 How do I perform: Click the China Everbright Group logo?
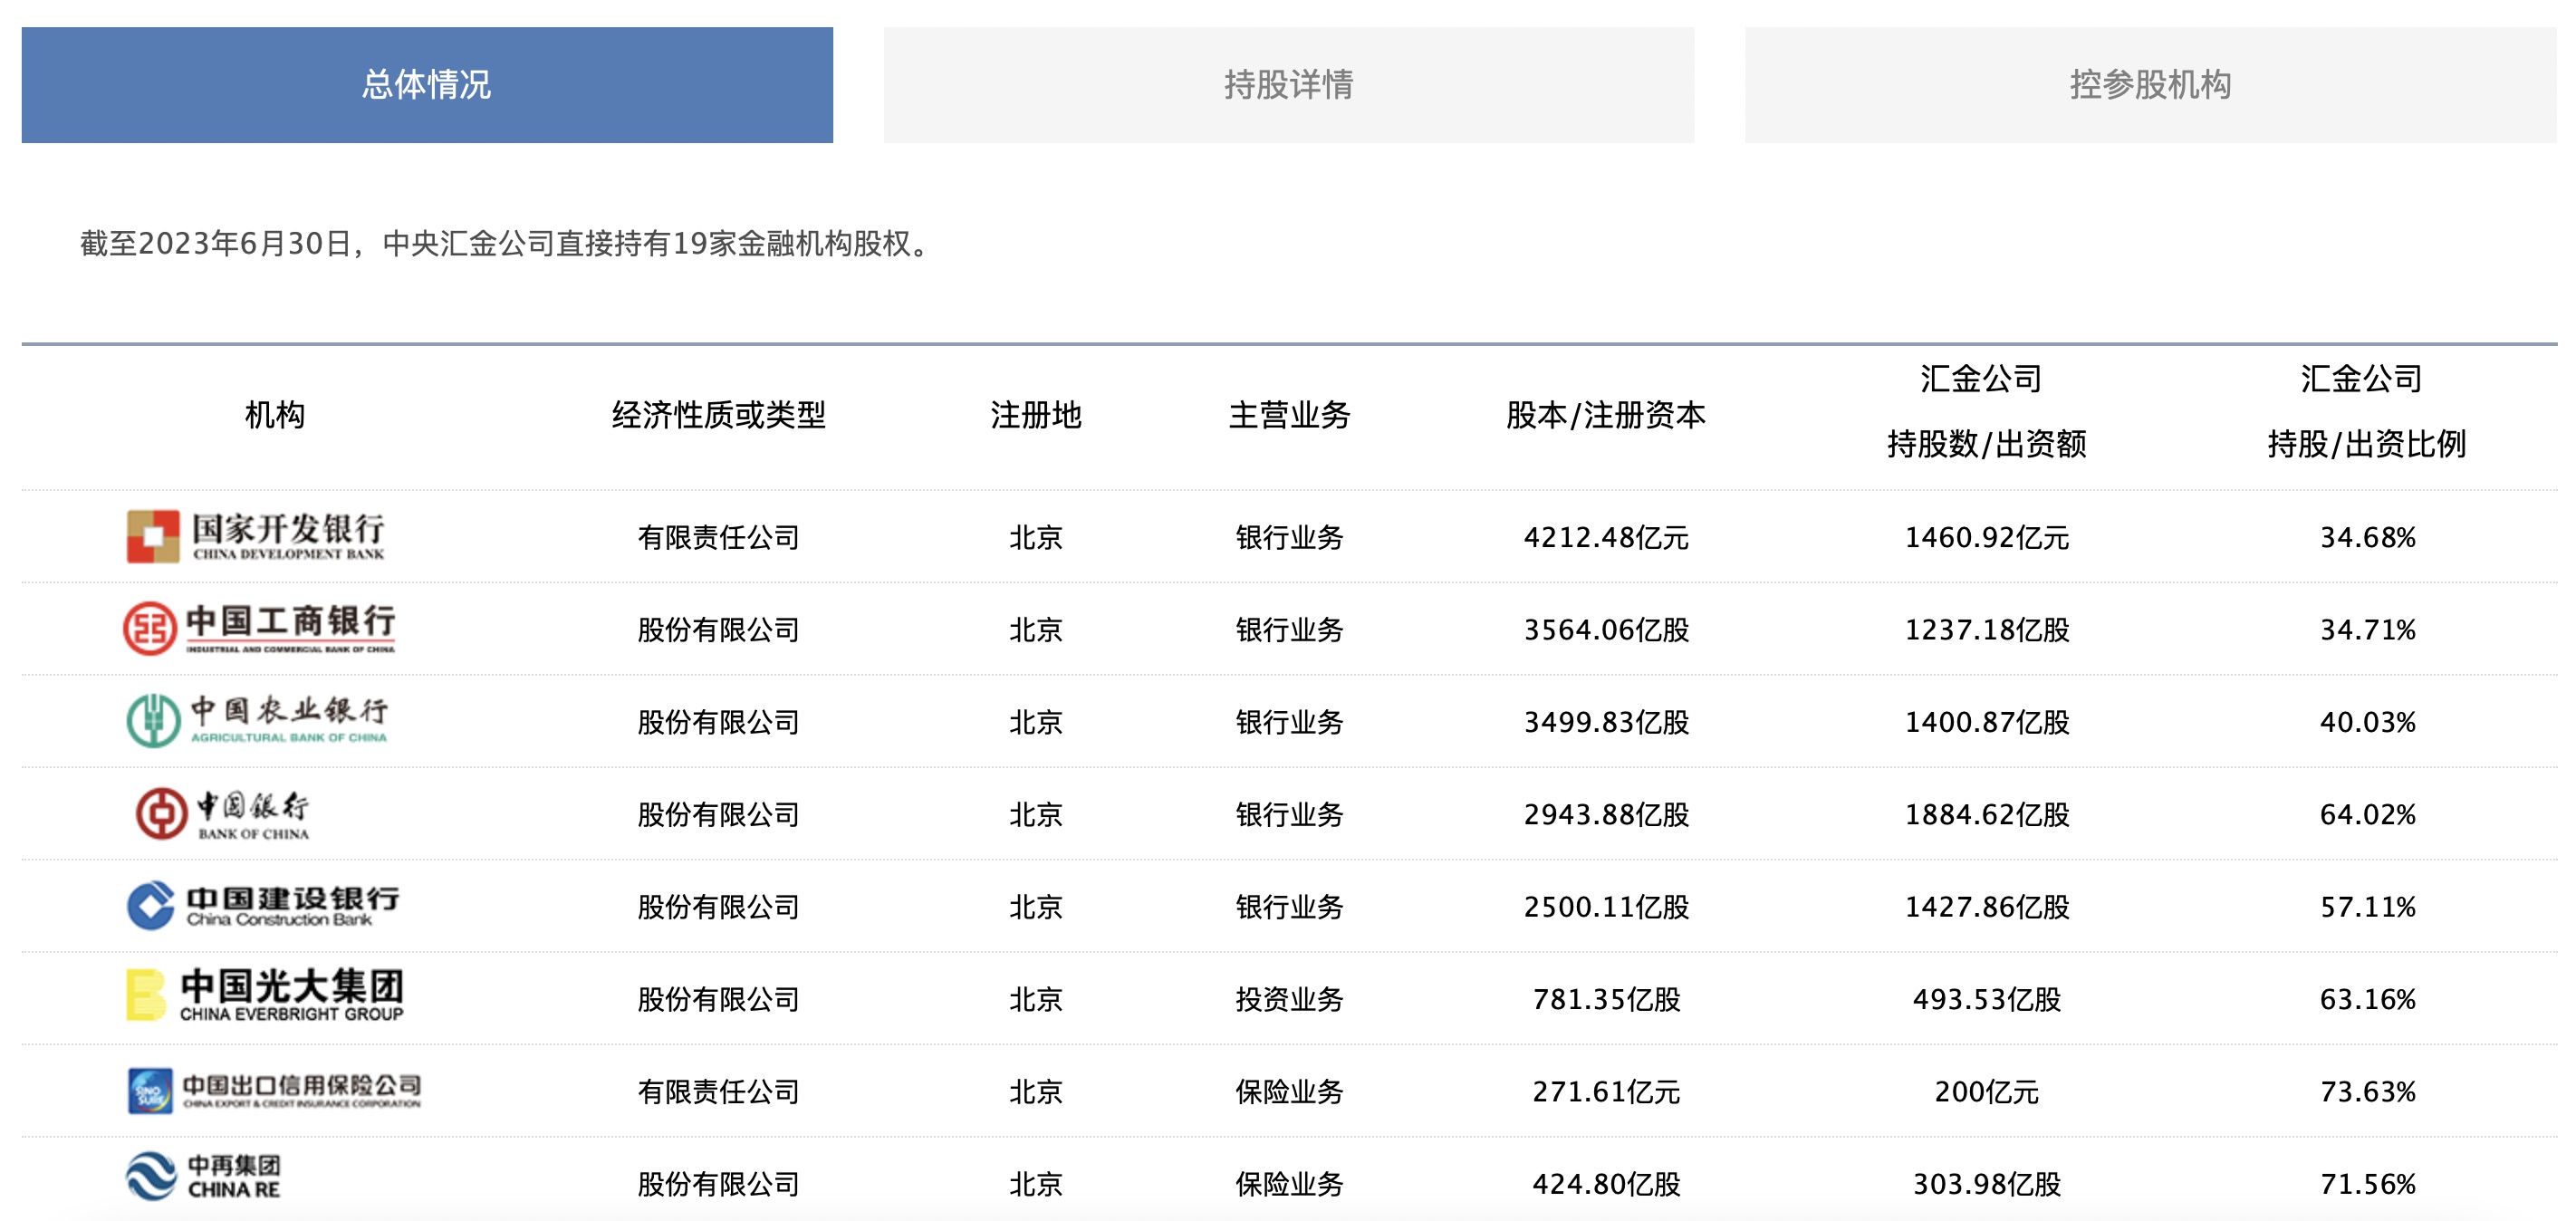pos(265,997)
